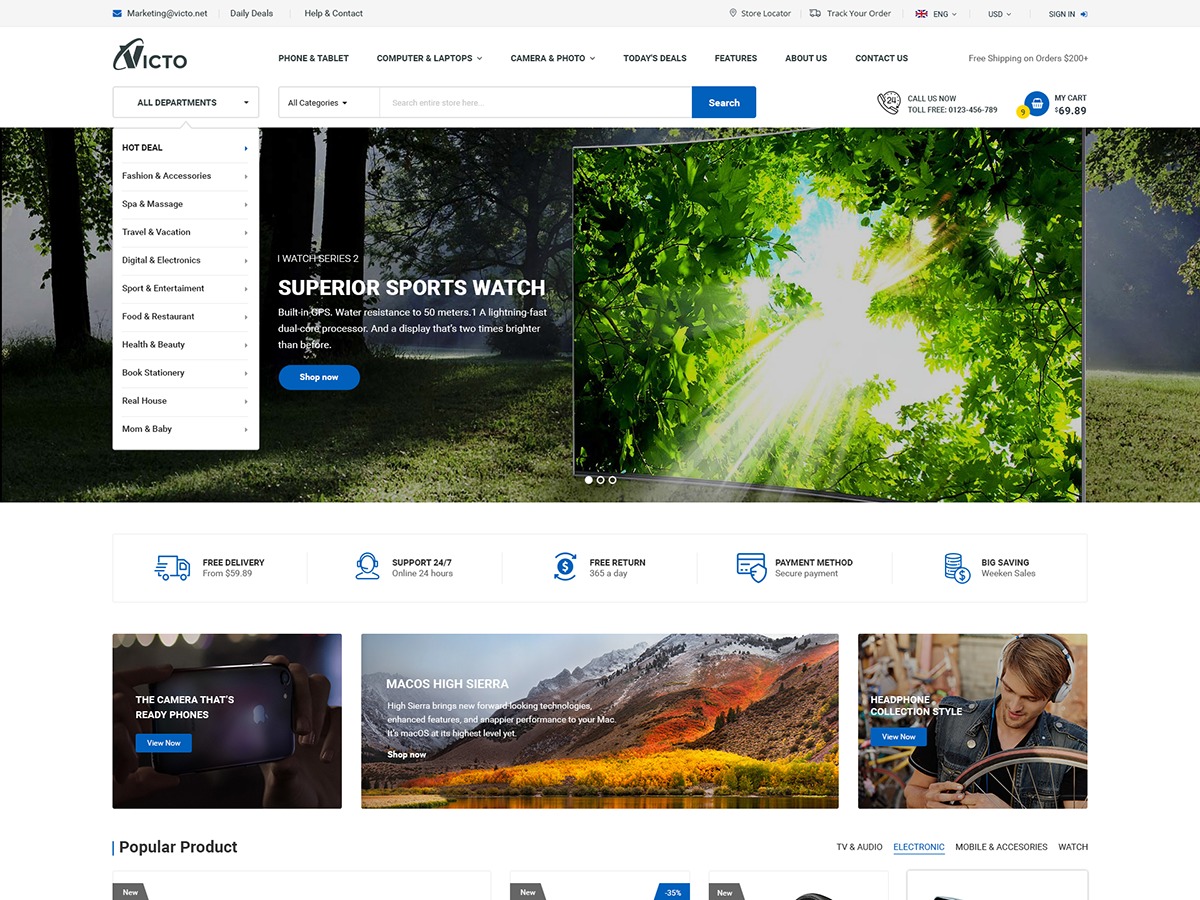Go to the third slider dot
Screen dimensions: 1200x900
point(612,480)
